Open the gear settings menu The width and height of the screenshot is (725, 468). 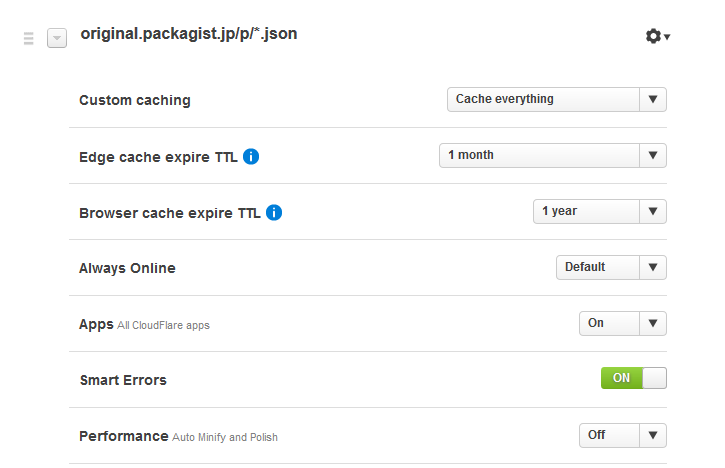click(x=656, y=36)
